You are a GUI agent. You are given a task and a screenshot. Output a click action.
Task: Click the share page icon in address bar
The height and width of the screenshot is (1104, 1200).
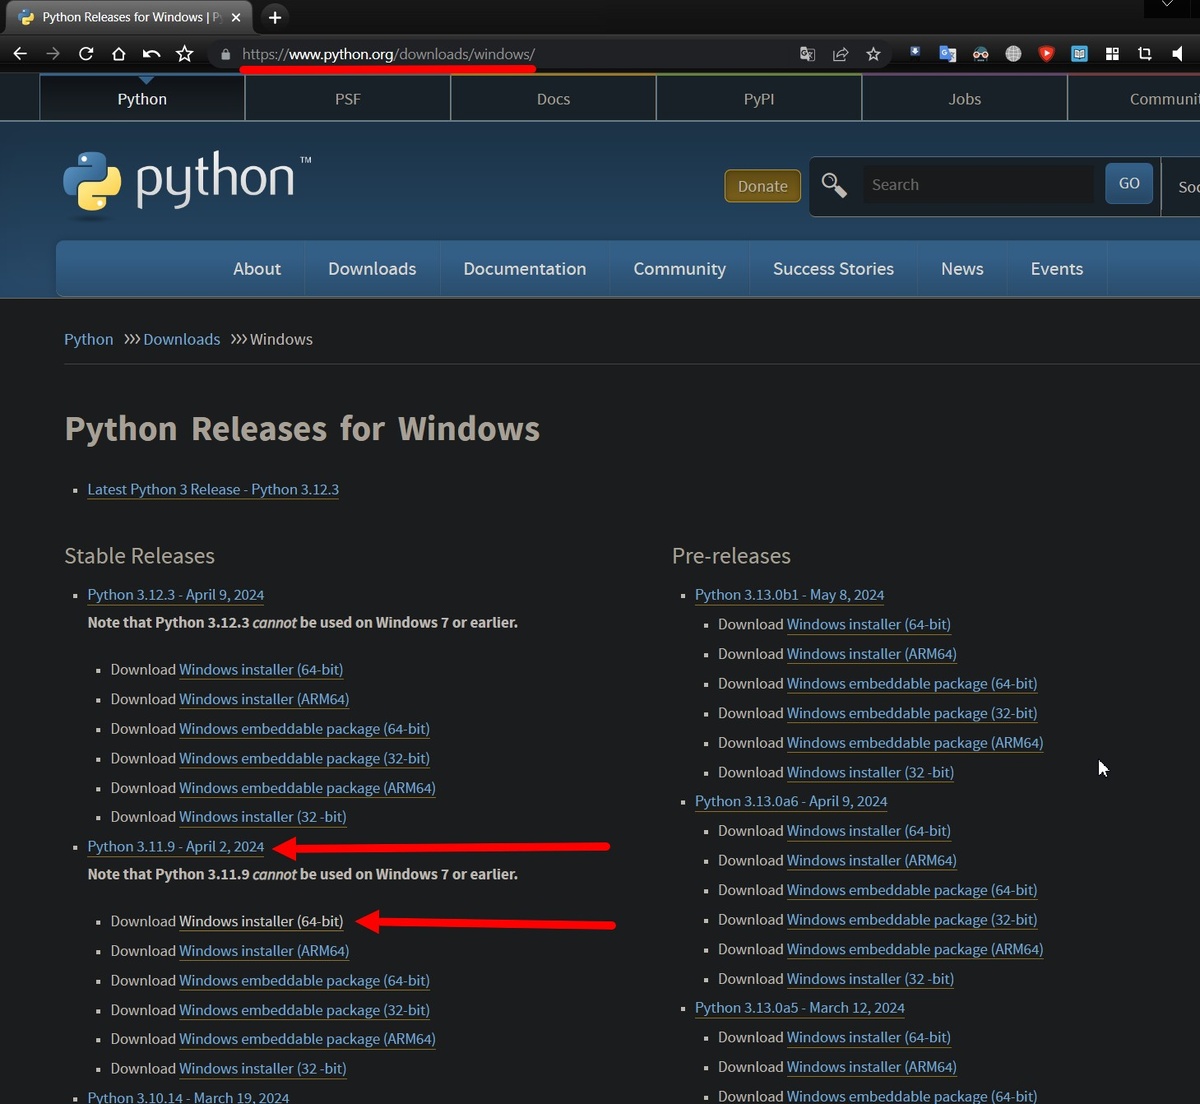click(x=840, y=54)
